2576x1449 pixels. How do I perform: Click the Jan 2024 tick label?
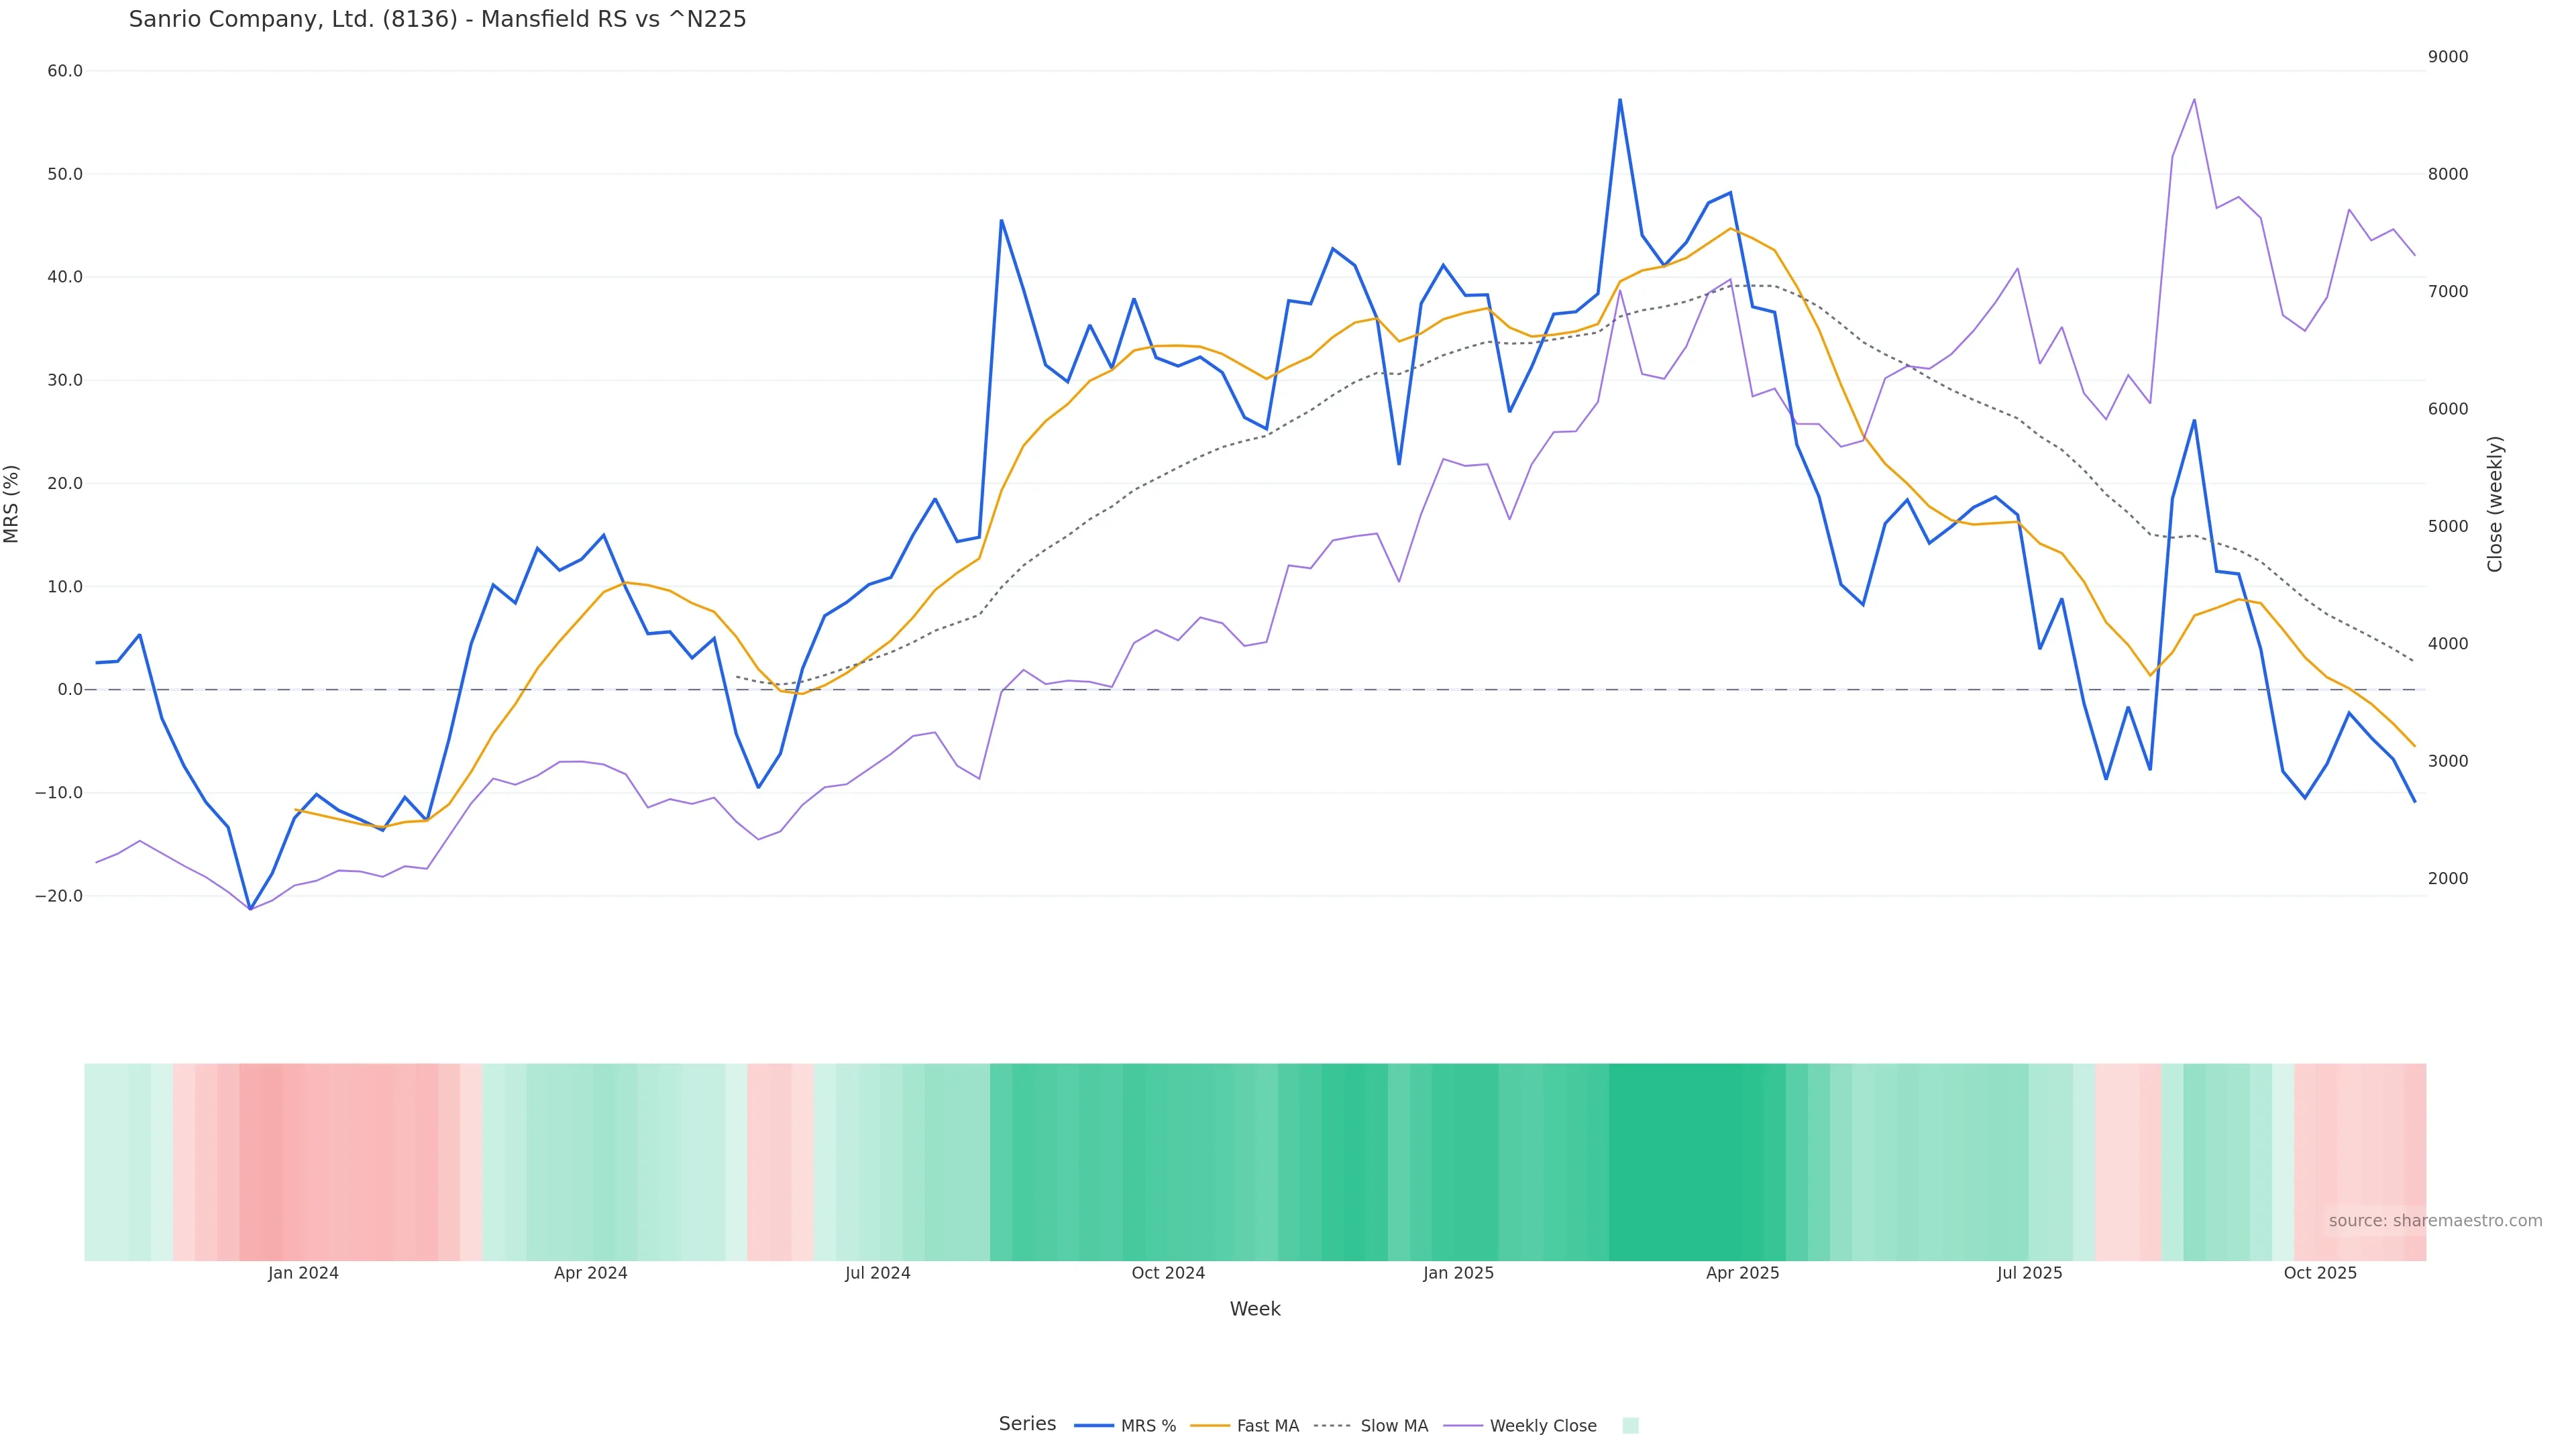[303, 1273]
